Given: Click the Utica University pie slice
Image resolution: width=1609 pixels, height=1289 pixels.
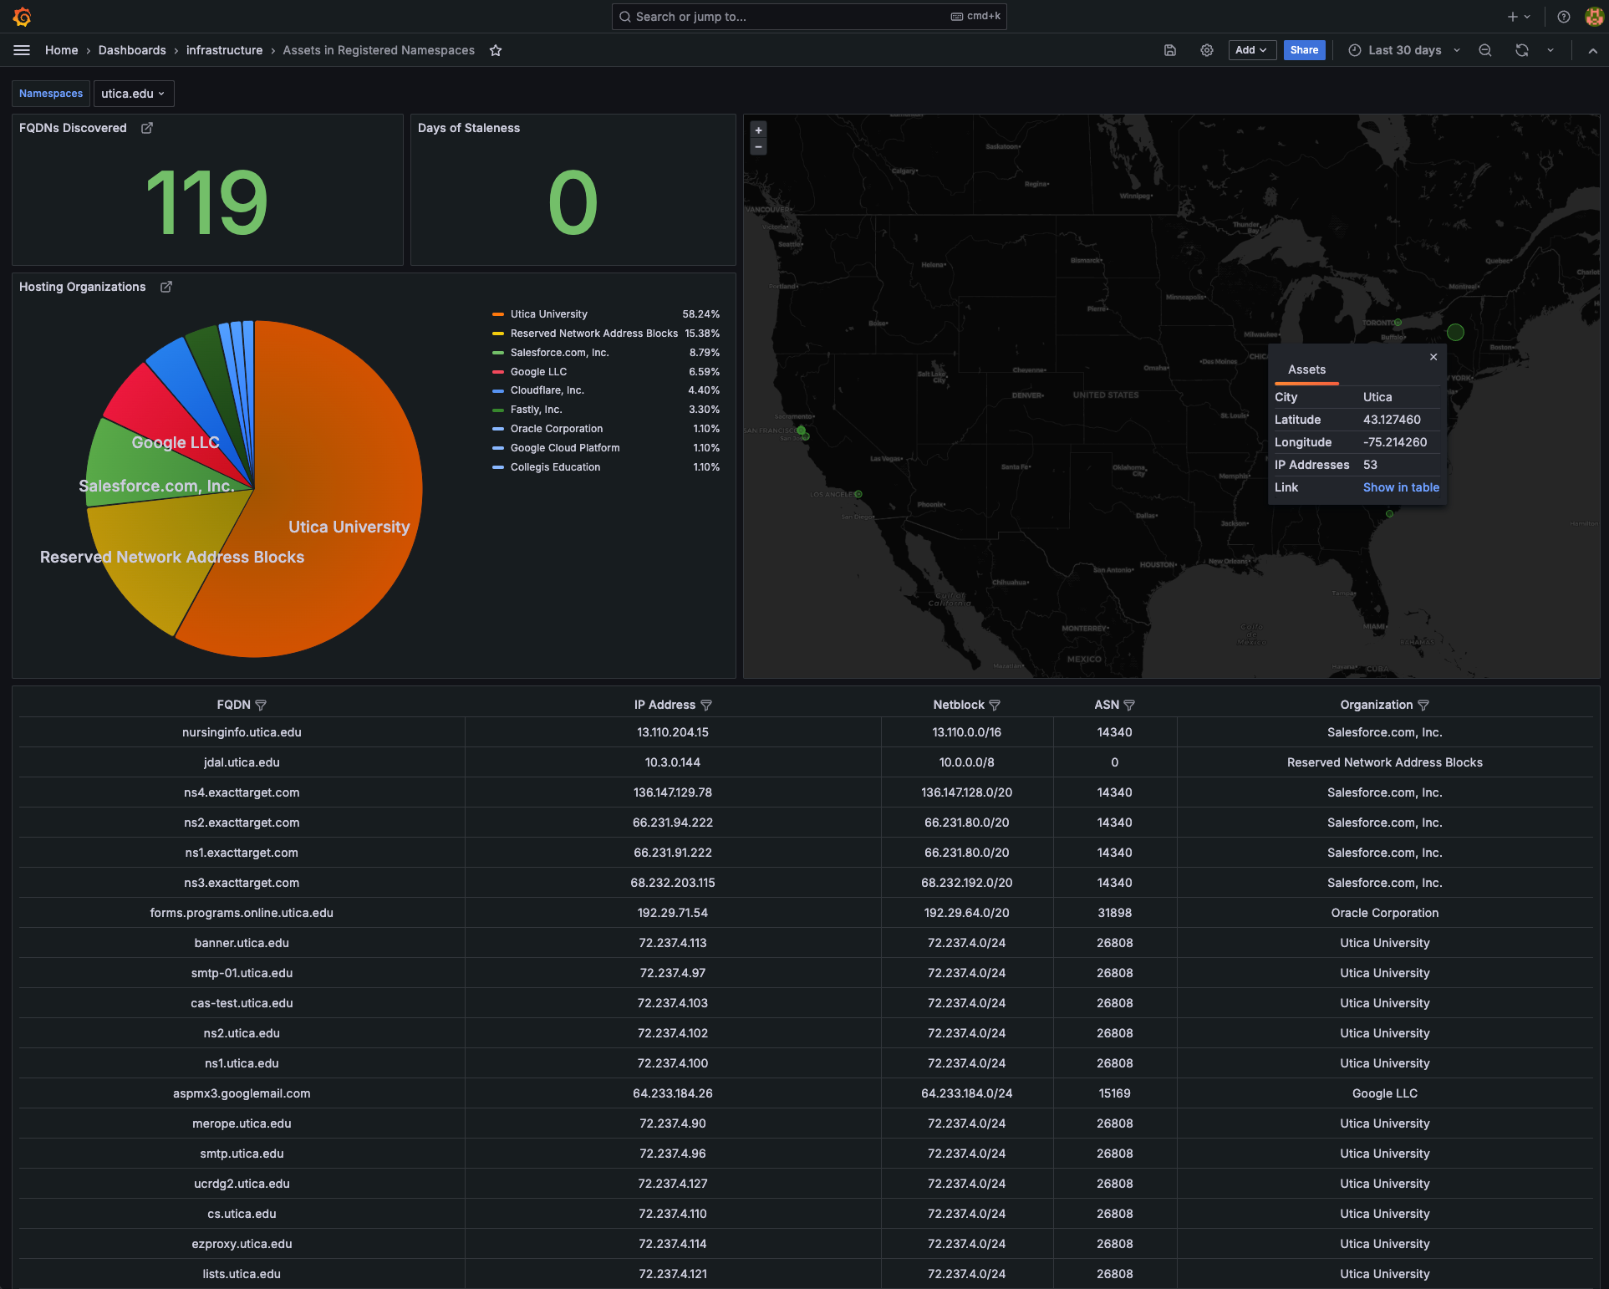Looking at the screenshot, I should pyautogui.click(x=330, y=480).
